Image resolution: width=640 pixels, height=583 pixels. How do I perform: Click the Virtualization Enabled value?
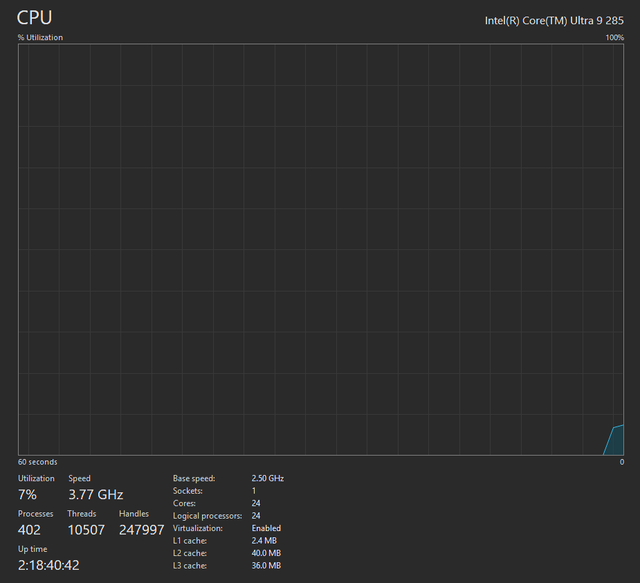(x=266, y=528)
